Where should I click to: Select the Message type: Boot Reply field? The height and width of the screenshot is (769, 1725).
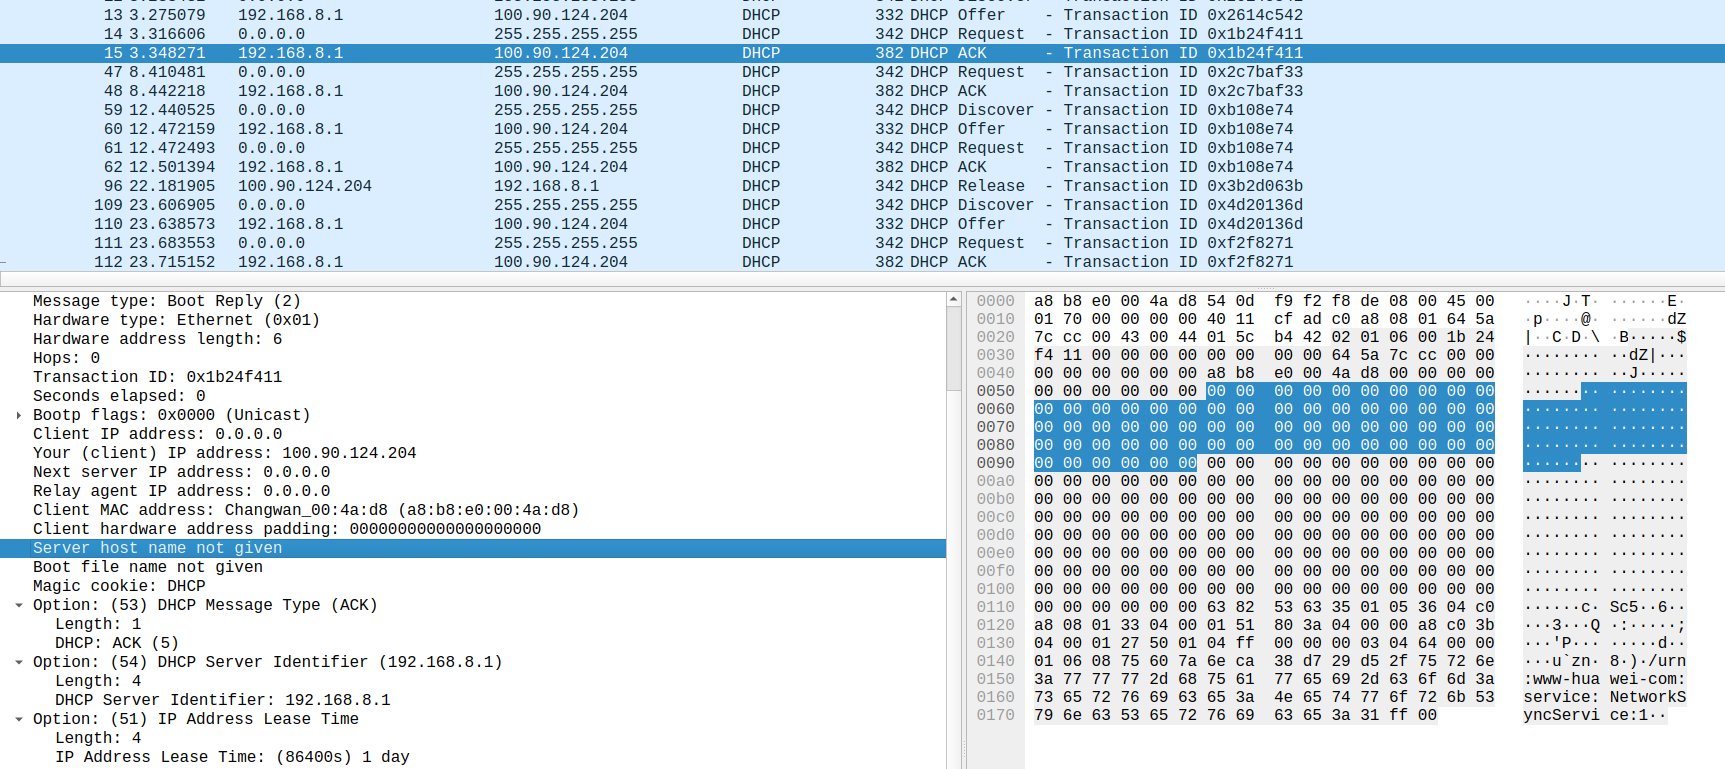pyautogui.click(x=166, y=301)
